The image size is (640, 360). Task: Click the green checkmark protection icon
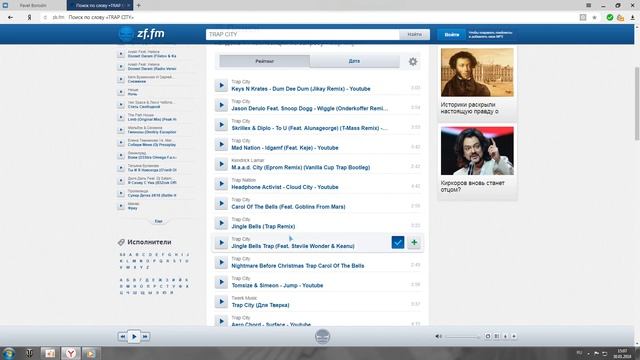pos(610,17)
